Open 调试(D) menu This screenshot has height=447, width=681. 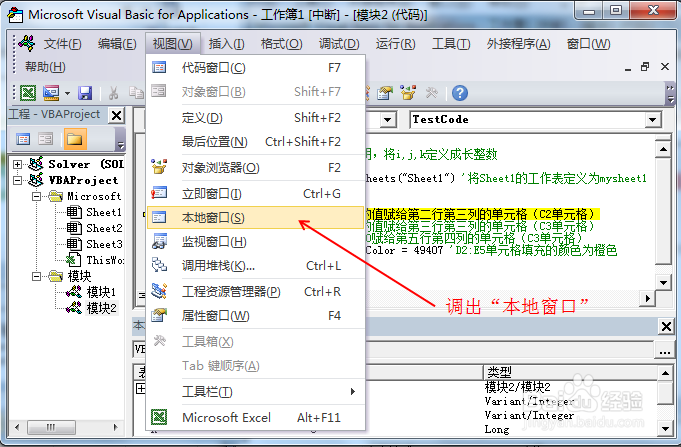[x=339, y=44]
